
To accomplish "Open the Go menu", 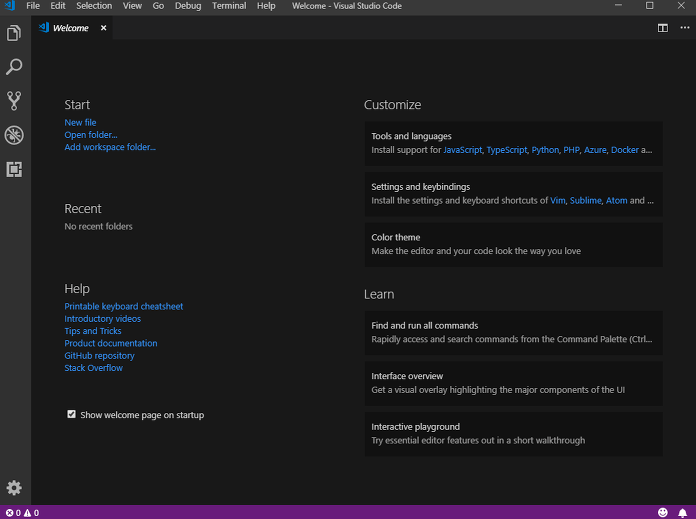I will pos(158,6).
